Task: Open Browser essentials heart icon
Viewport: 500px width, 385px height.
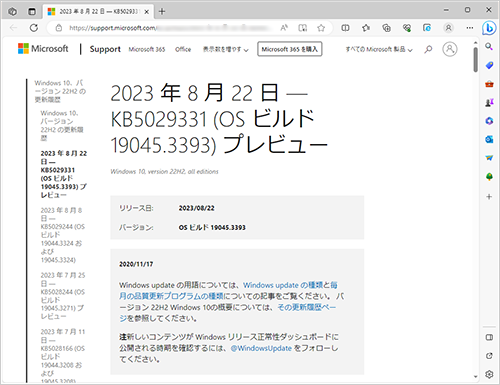Action: (x=407, y=28)
